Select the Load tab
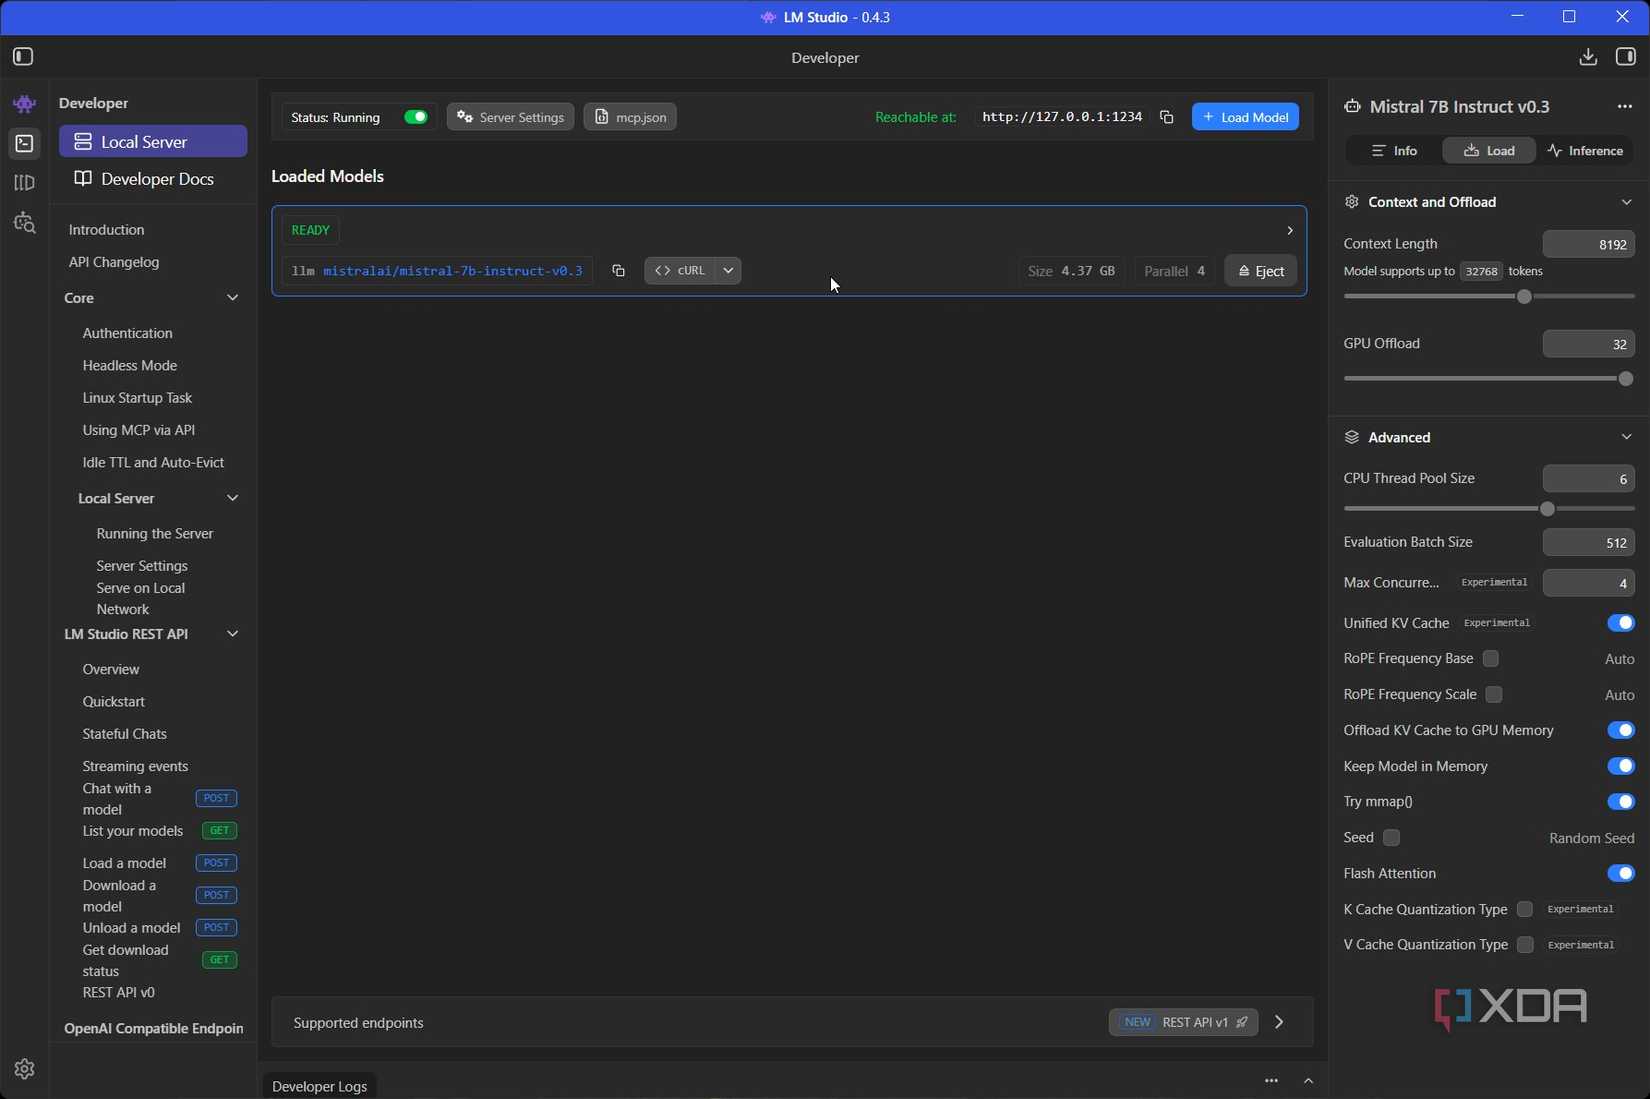The image size is (1650, 1099). pyautogui.click(x=1488, y=151)
